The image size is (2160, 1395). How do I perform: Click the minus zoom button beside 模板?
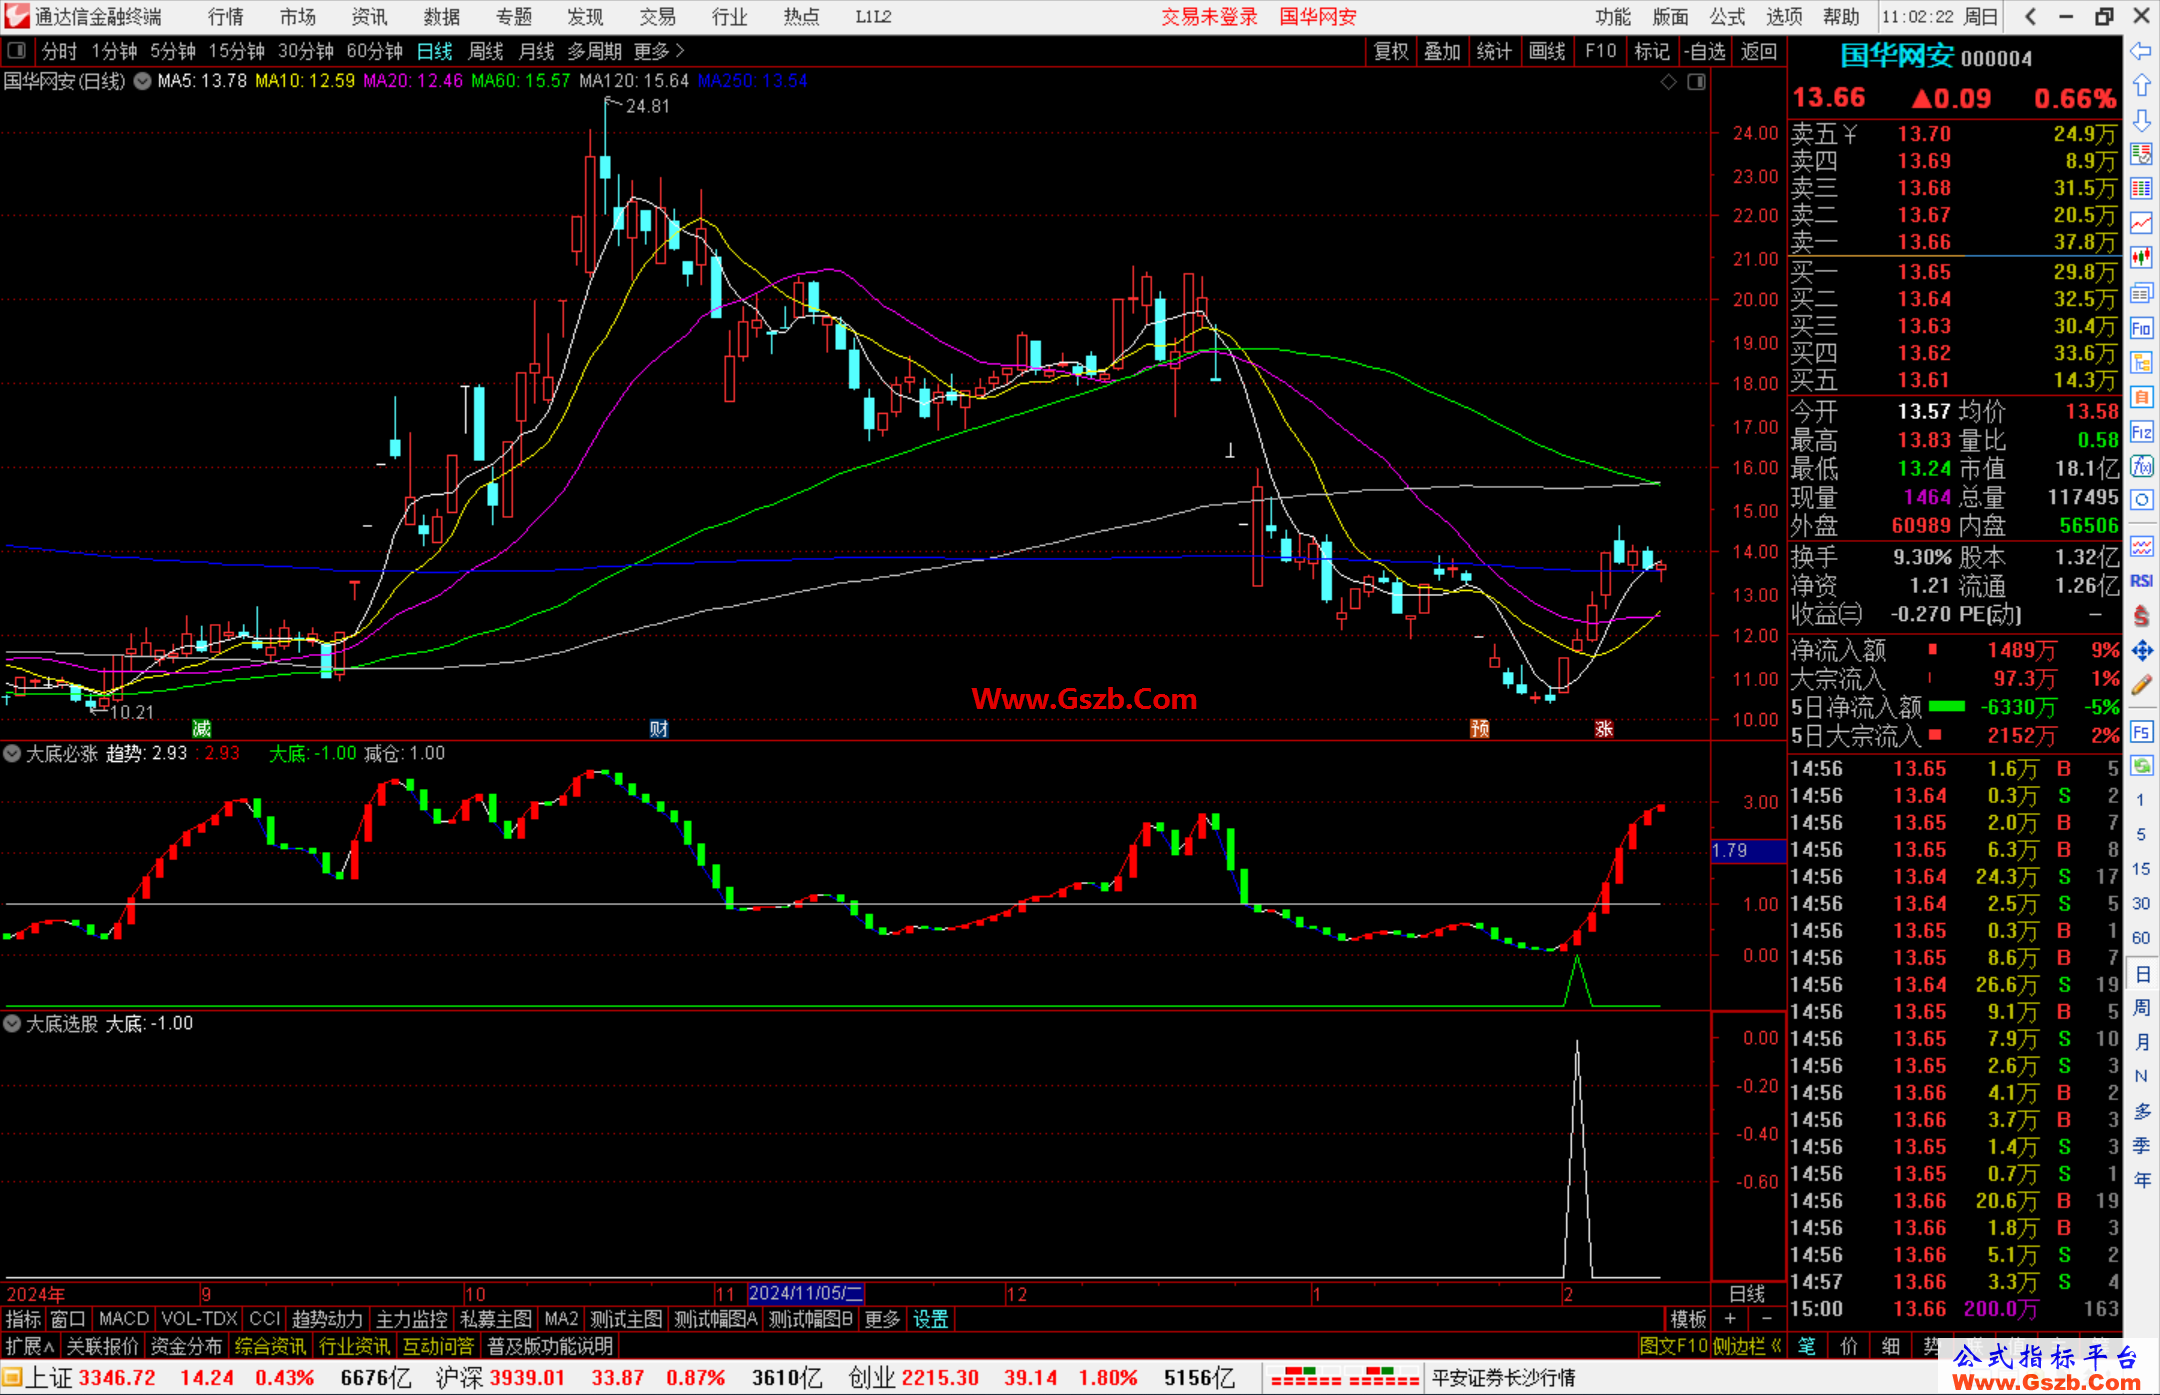1767,1319
